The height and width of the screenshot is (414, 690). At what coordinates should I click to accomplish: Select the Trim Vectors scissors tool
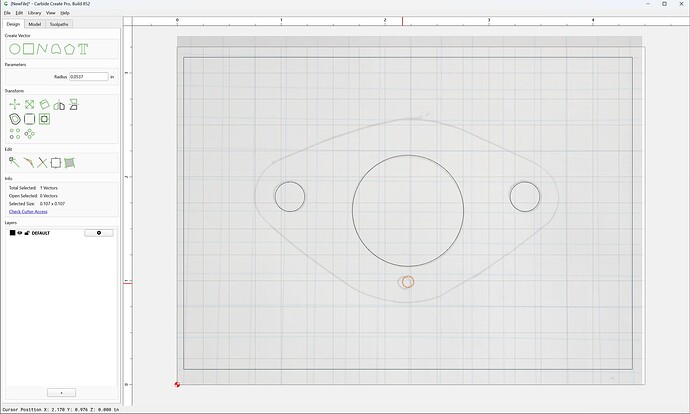[42, 163]
